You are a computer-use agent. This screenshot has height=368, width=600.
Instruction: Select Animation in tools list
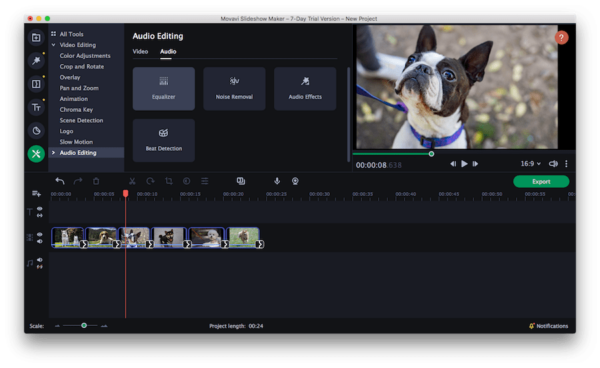click(73, 99)
